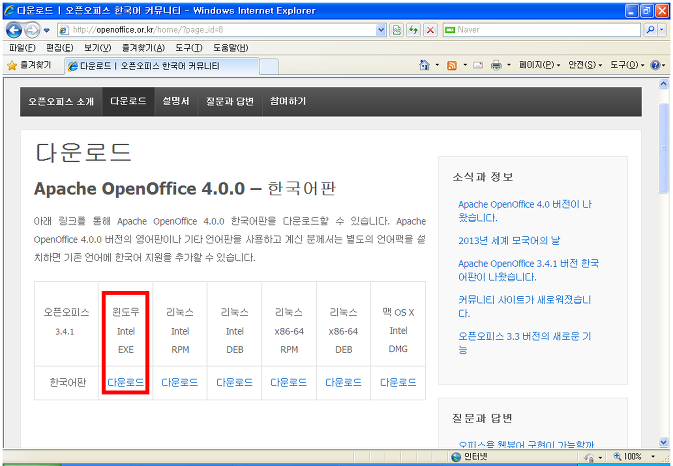Open 질문과 답변 navigation item
The width and height of the screenshot is (673, 466).
tap(230, 102)
